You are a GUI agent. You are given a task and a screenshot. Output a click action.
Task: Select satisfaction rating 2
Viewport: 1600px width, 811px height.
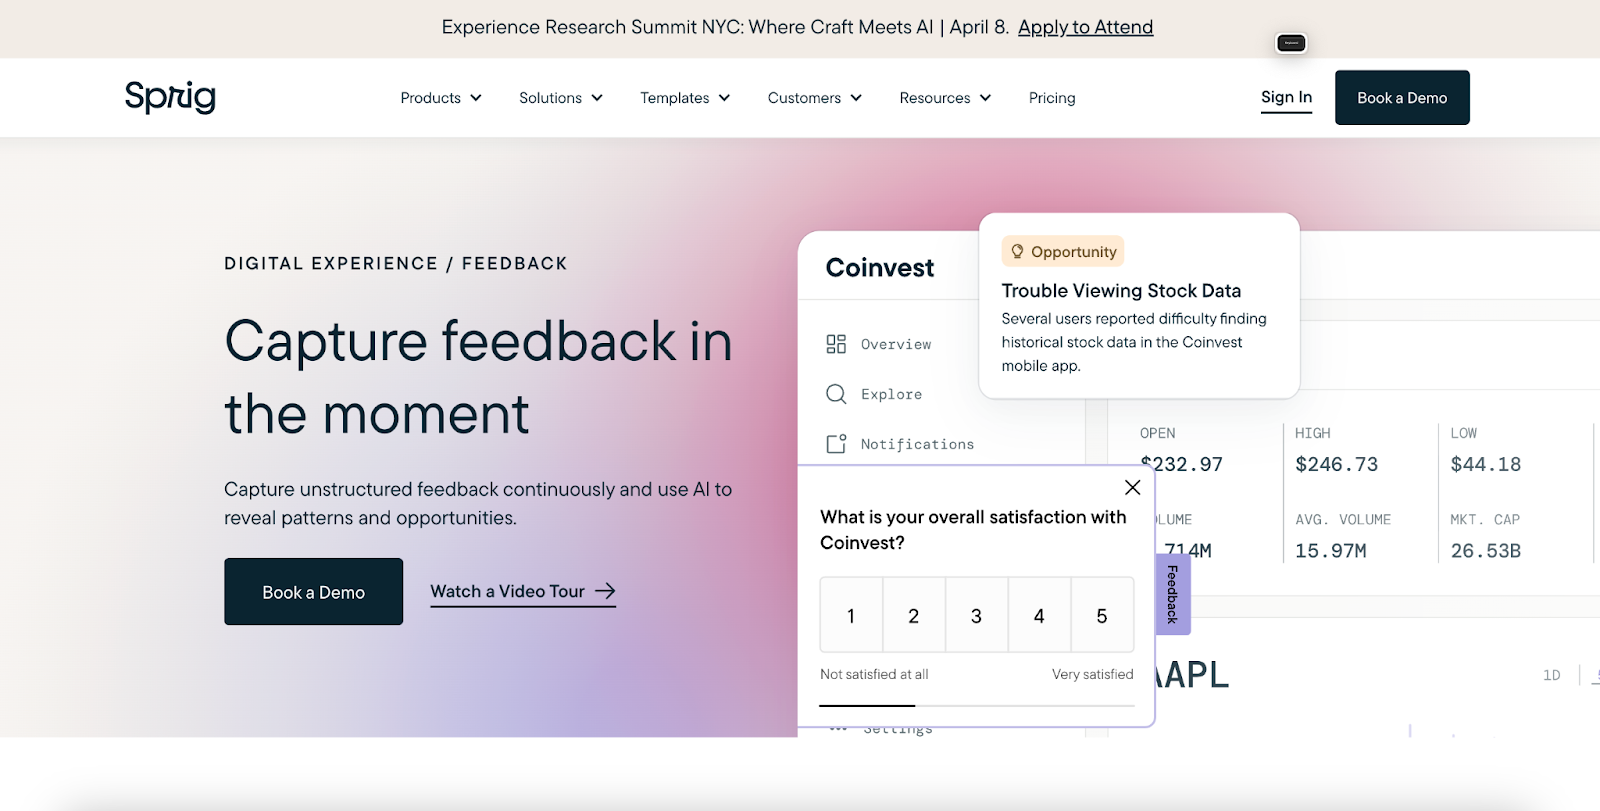pos(914,615)
